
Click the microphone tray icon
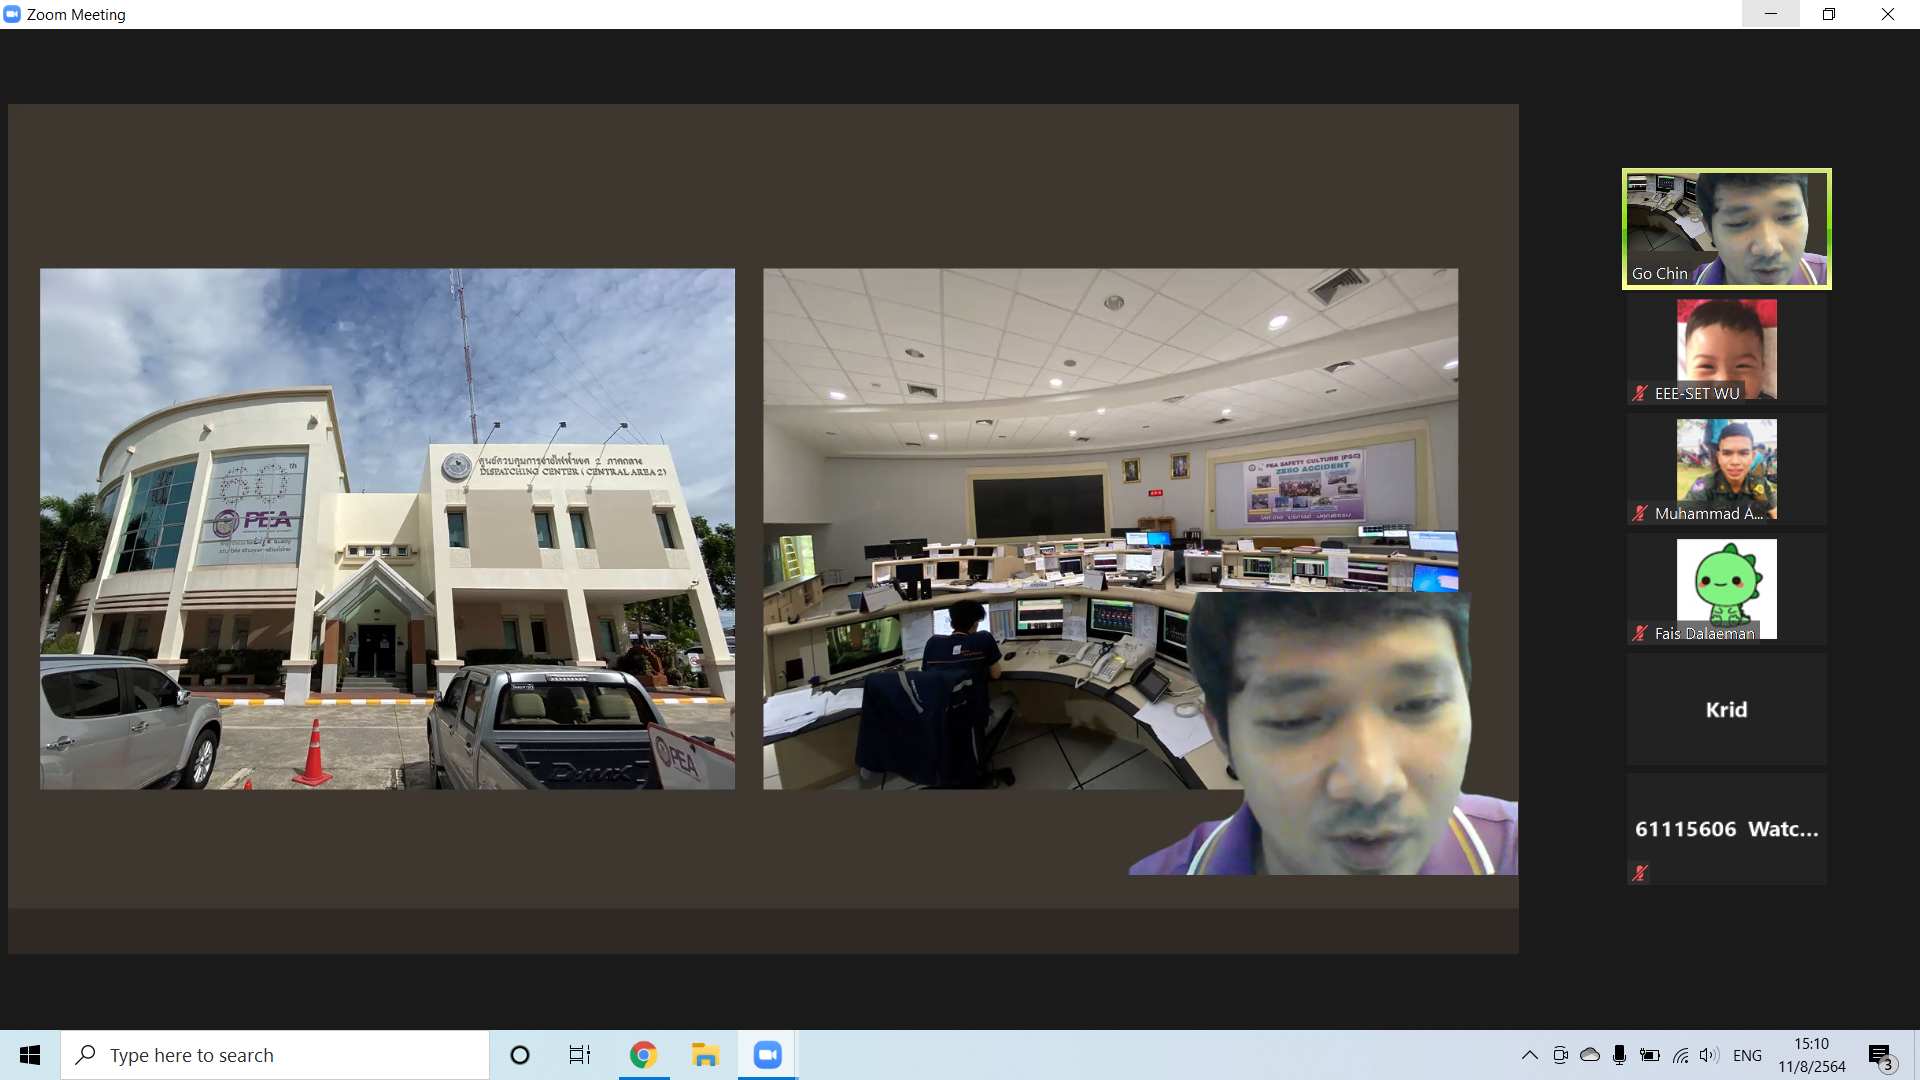[1619, 1055]
